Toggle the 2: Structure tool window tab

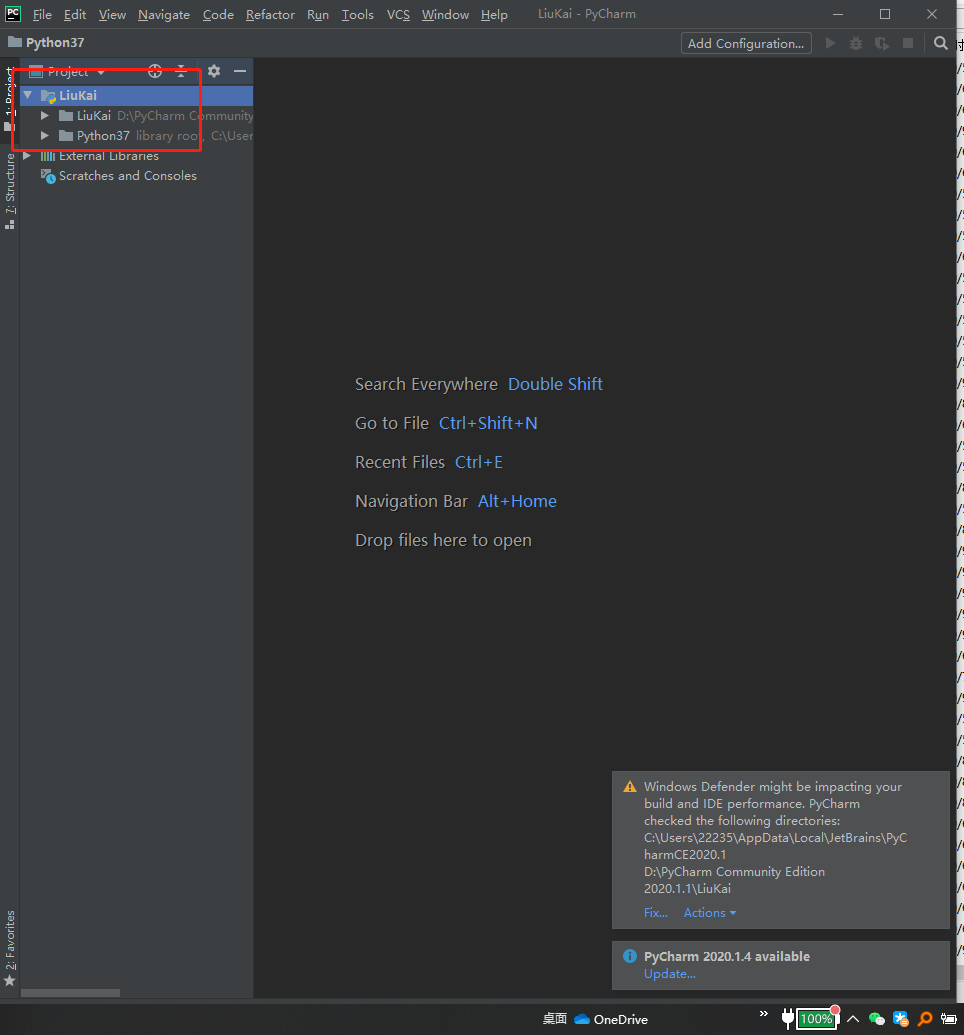[x=9, y=191]
